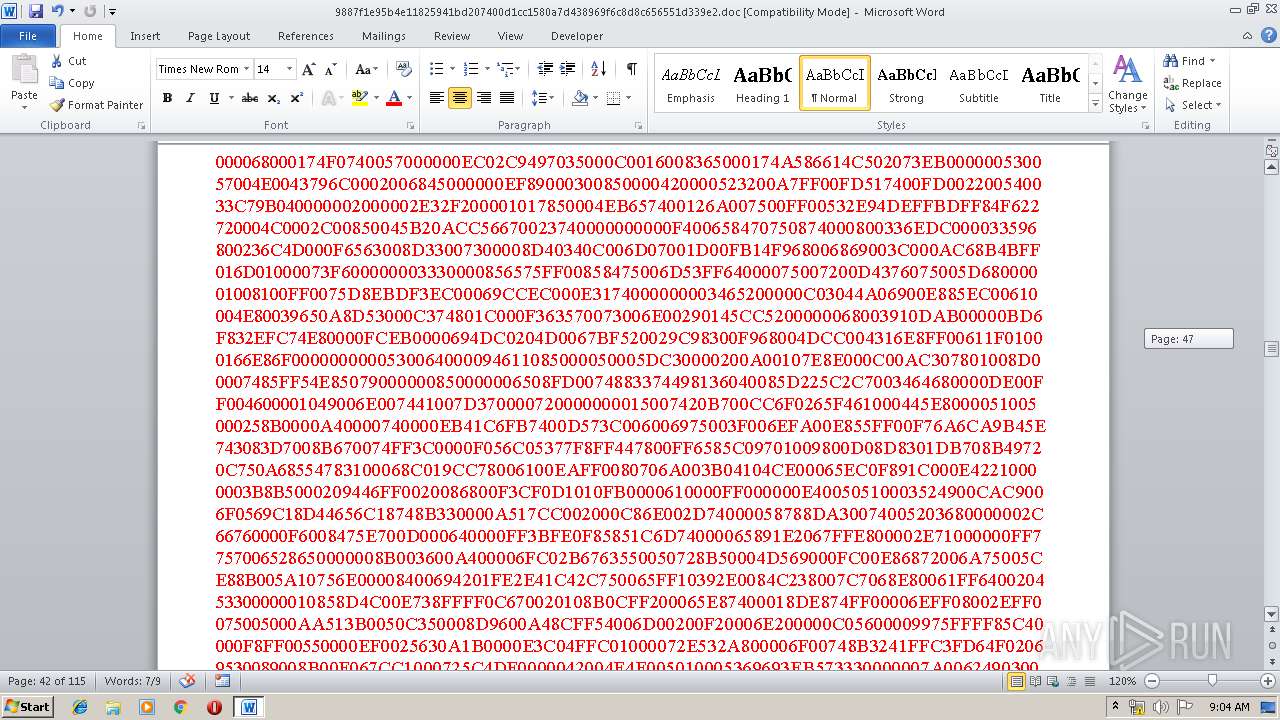Open Select dropdown
The height and width of the screenshot is (720, 1280).
click(x=1192, y=105)
